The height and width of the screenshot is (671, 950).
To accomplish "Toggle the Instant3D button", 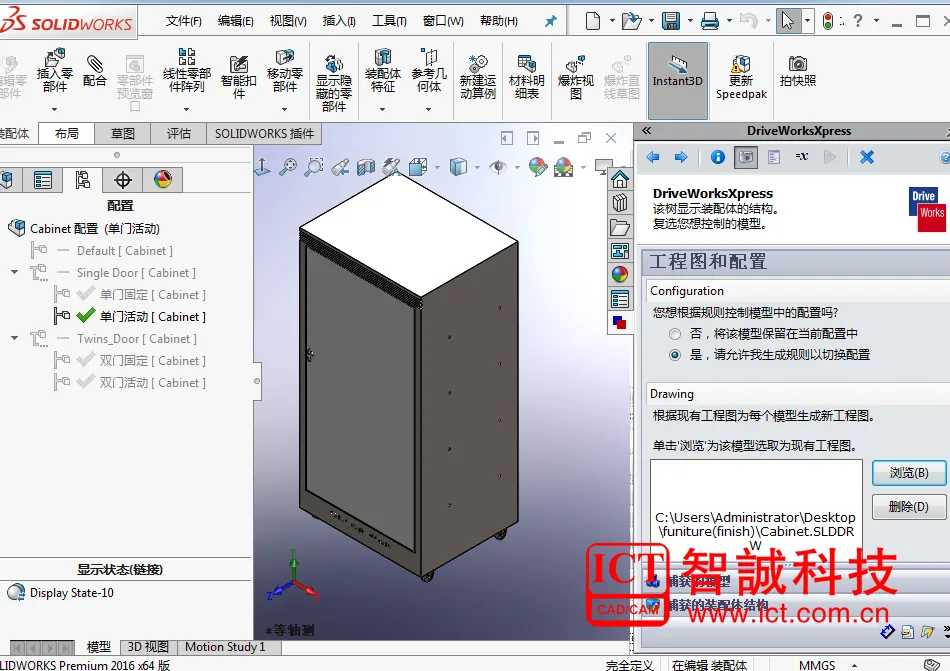I will [x=678, y=81].
